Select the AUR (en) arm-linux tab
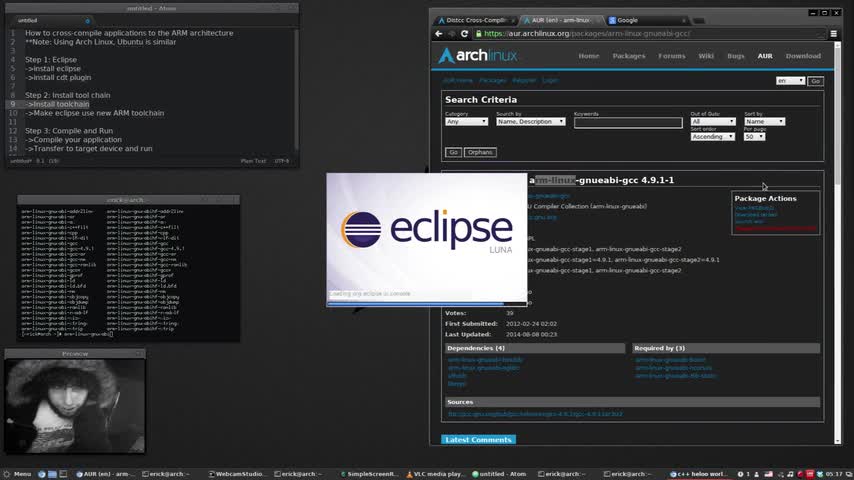 [x=561, y=20]
